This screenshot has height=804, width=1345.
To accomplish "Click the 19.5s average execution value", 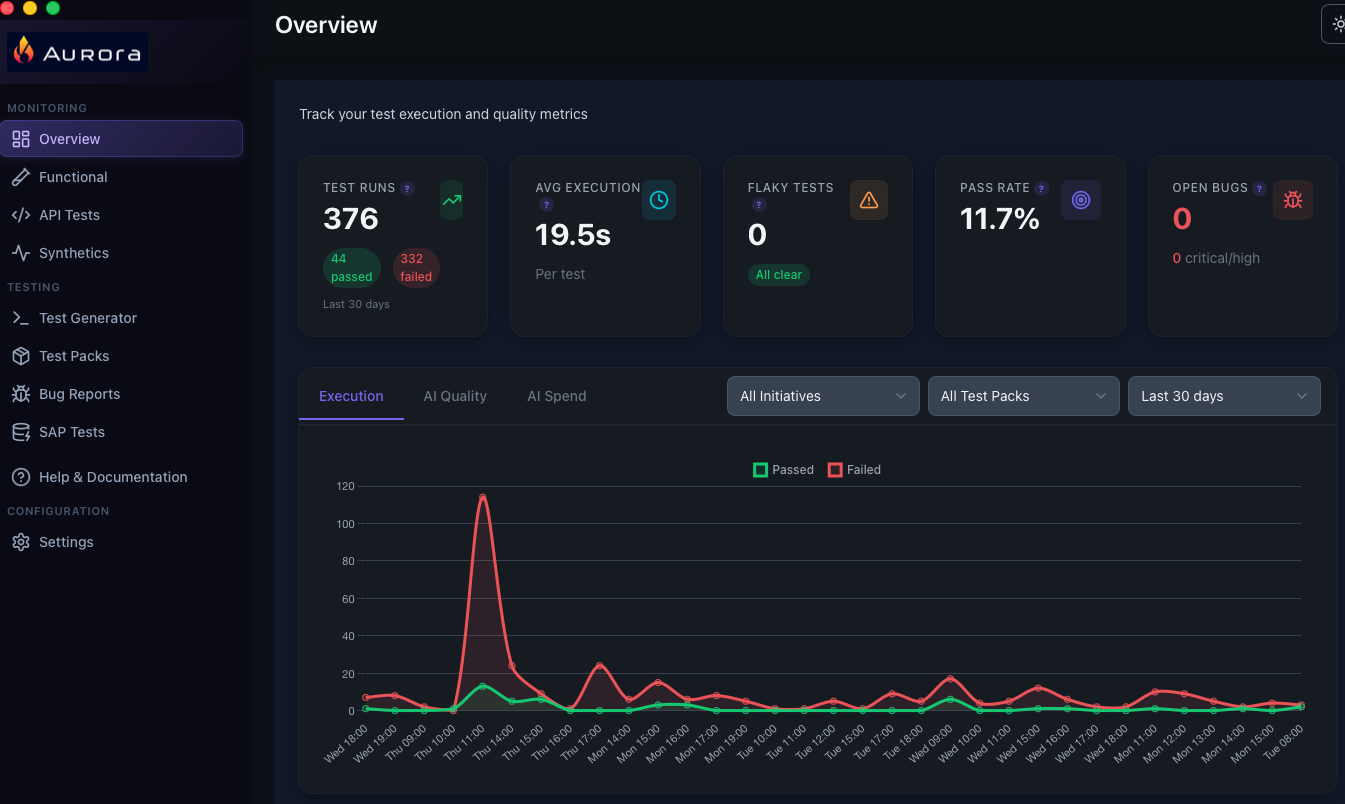I will click(x=573, y=235).
